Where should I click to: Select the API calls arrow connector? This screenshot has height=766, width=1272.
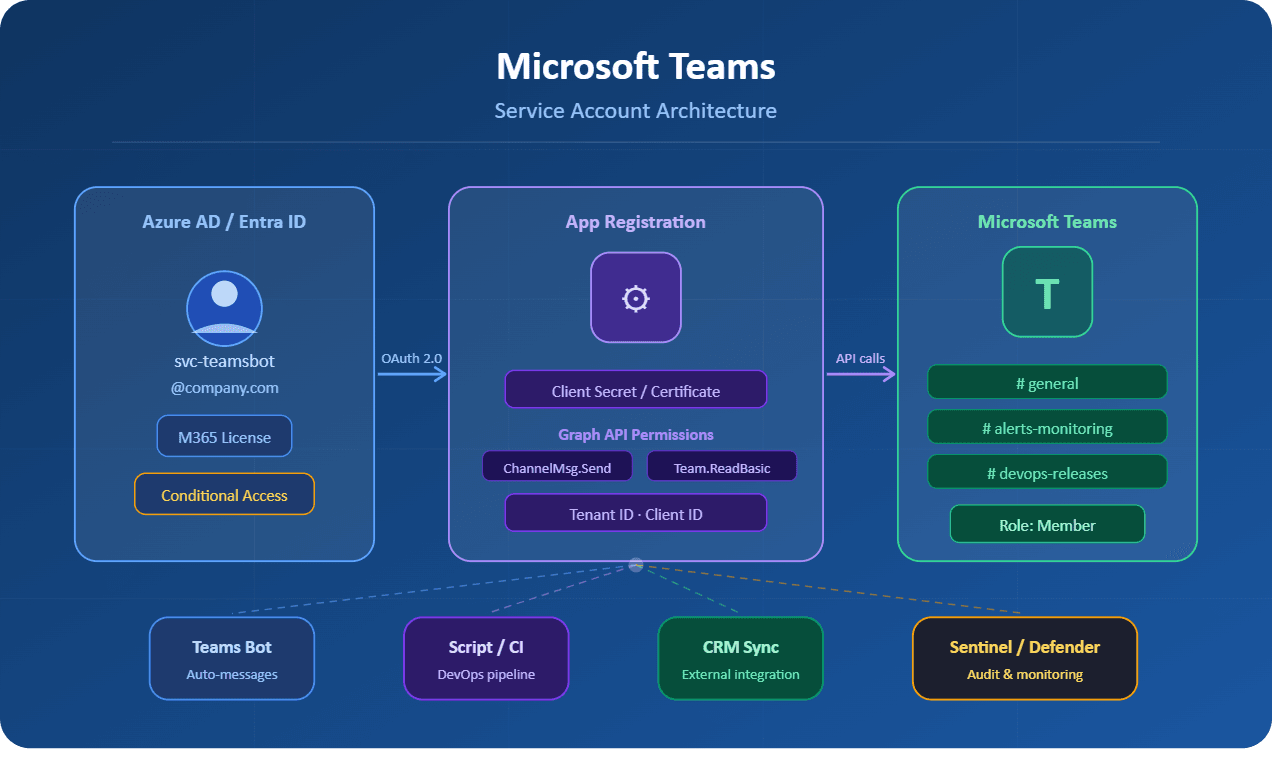(860, 372)
